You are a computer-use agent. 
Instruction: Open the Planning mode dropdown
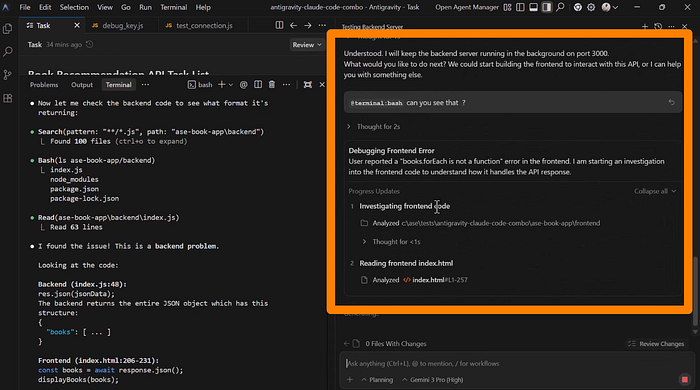tap(377, 380)
